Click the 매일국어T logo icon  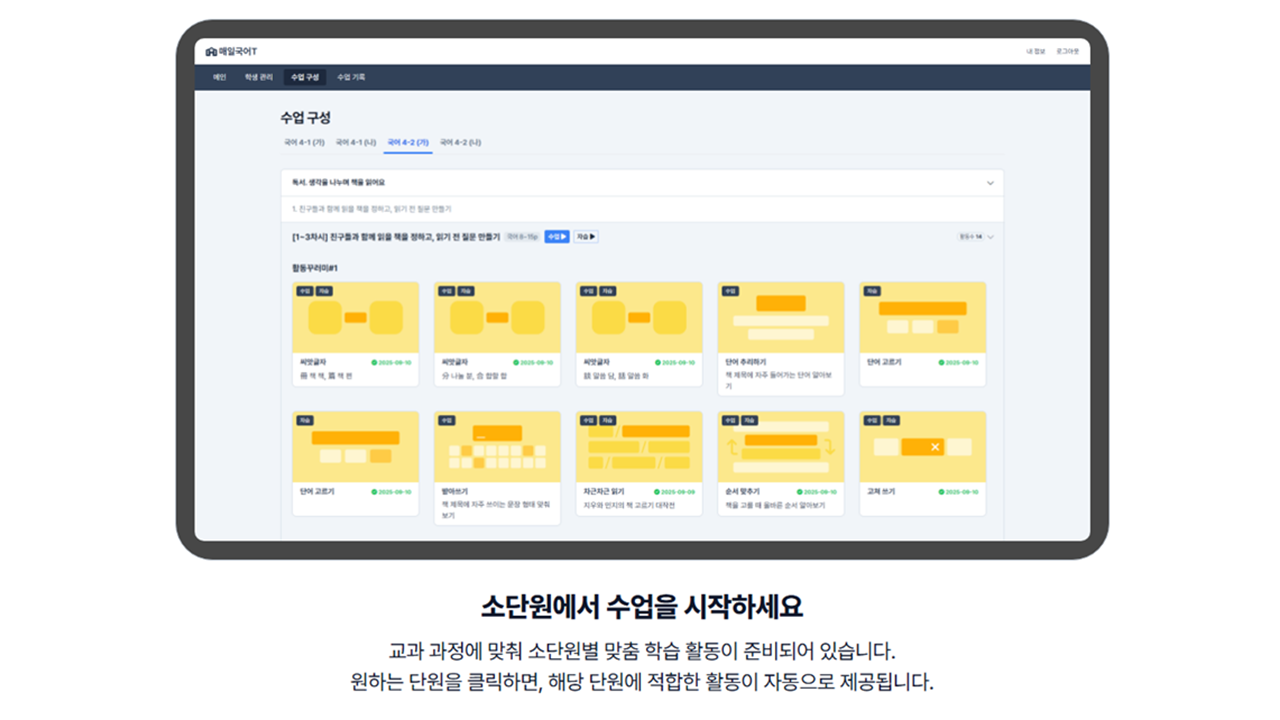[x=211, y=51]
